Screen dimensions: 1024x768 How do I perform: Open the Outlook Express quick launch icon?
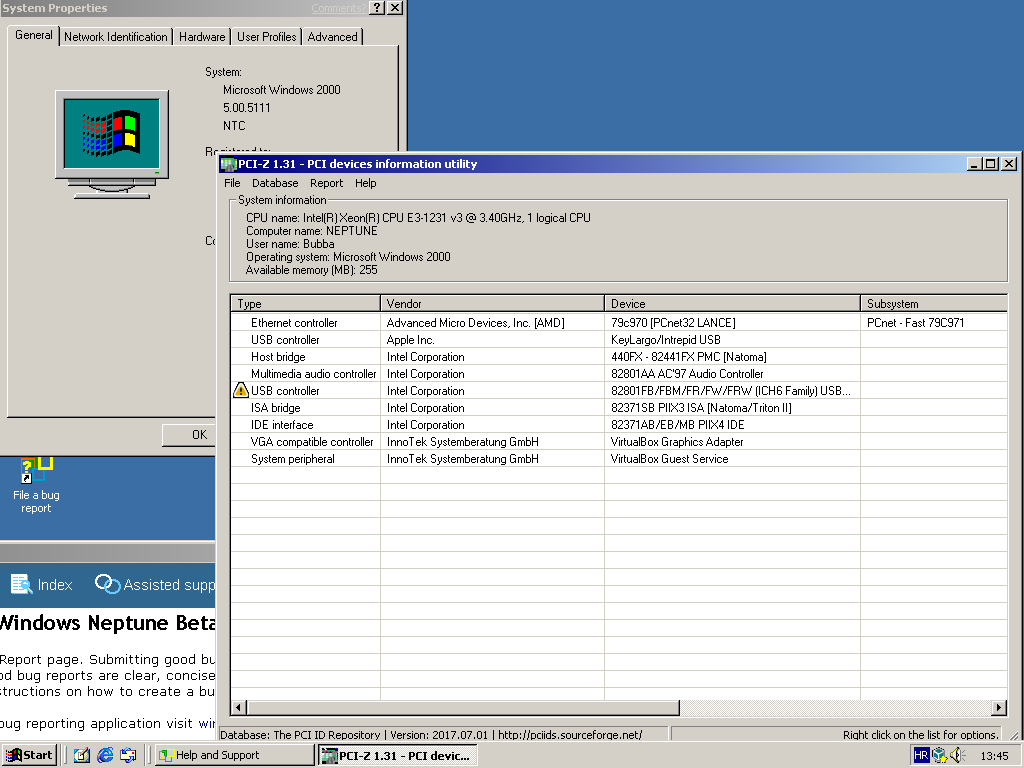pos(128,755)
